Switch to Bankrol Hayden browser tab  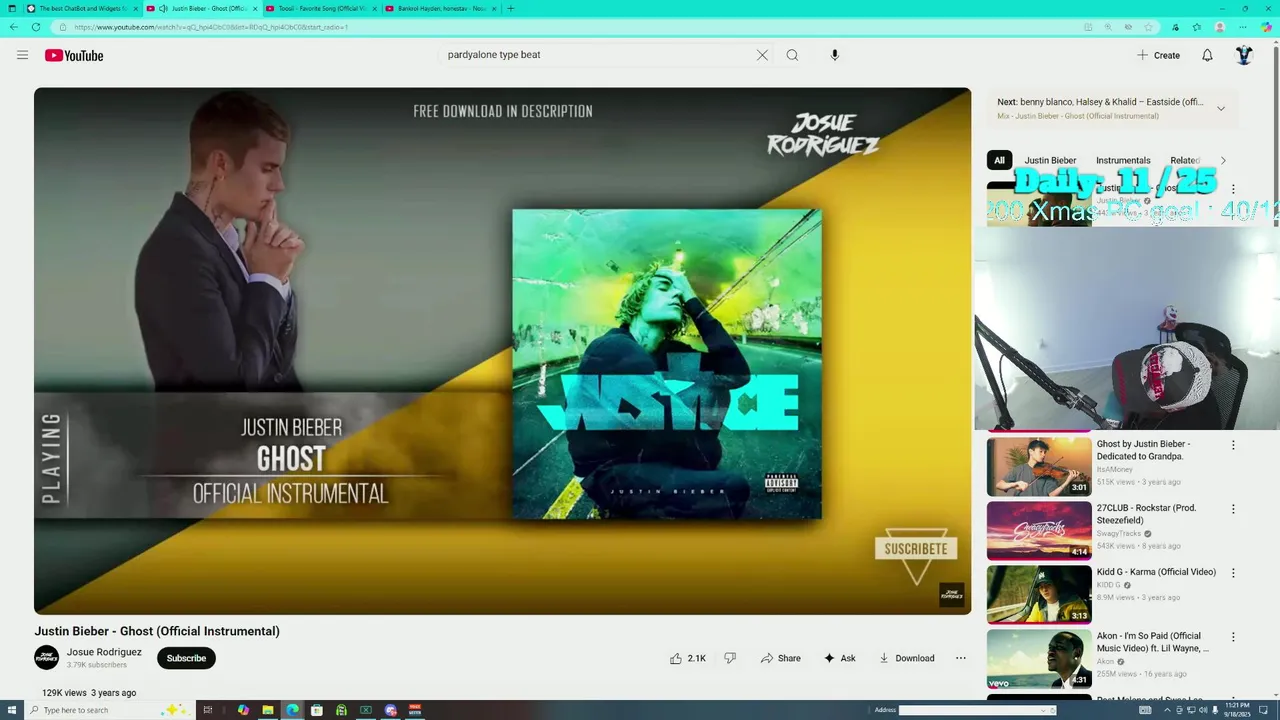point(440,8)
